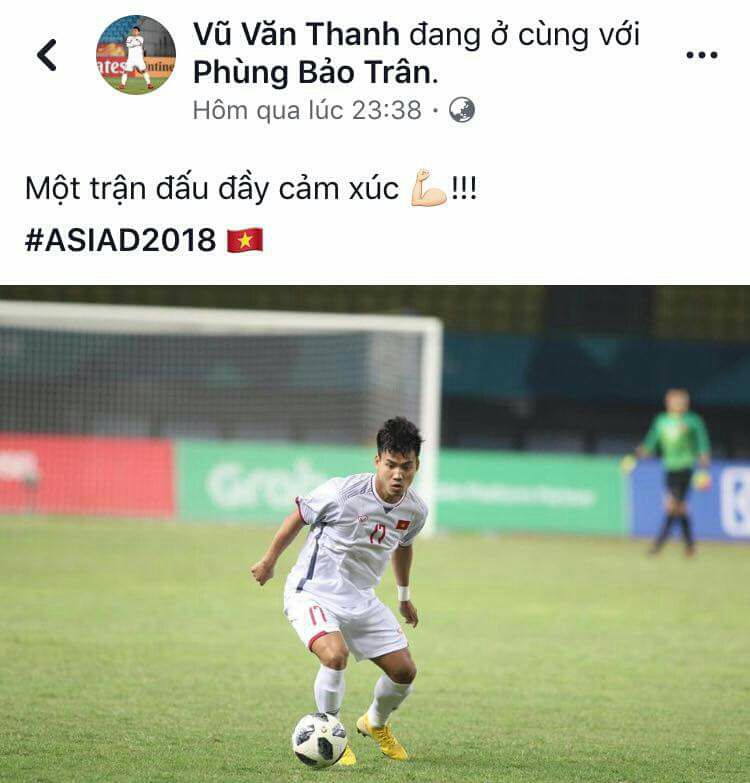
Task: Tap the caption Một trận đấu đầy cảm xúc
Action: coord(212,189)
